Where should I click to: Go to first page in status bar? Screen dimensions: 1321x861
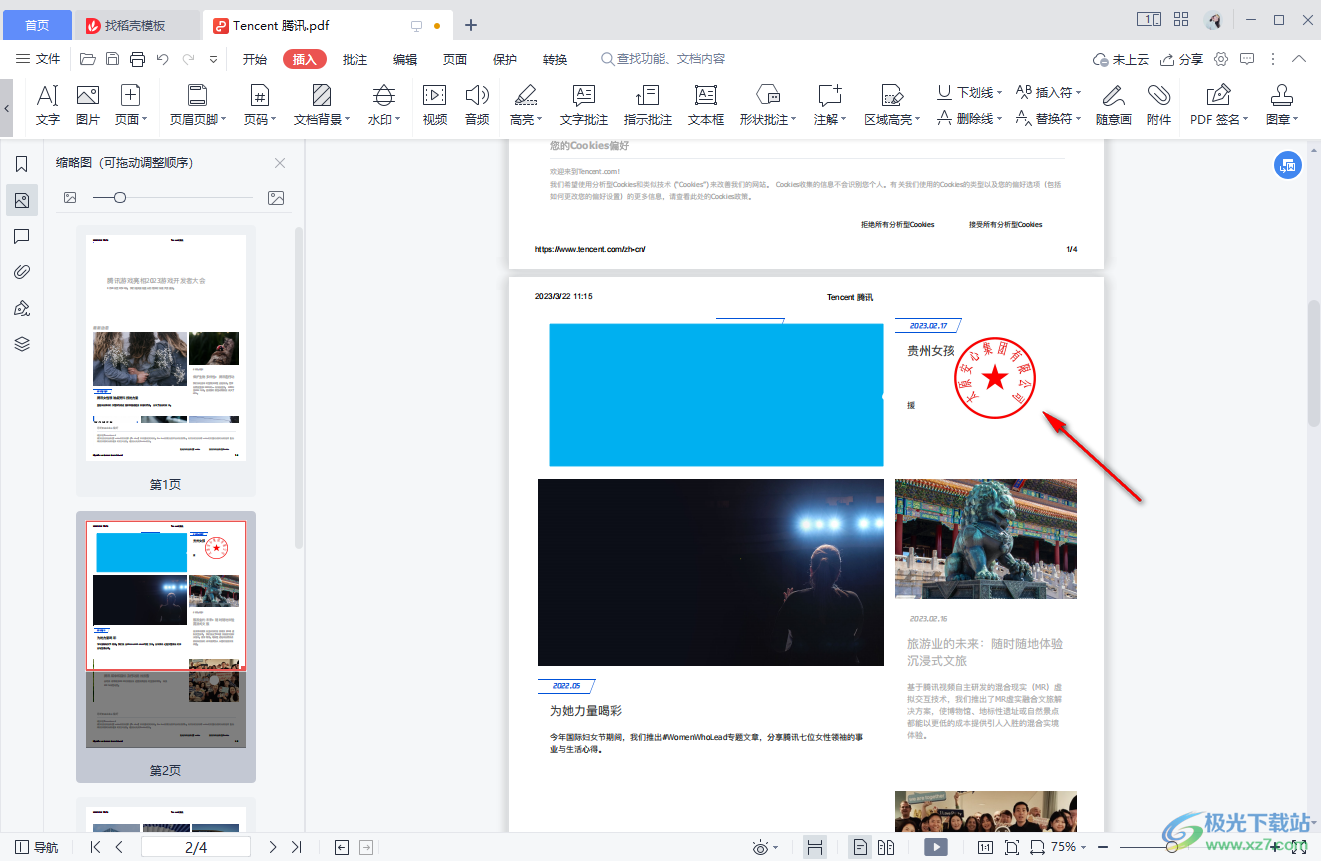96,847
